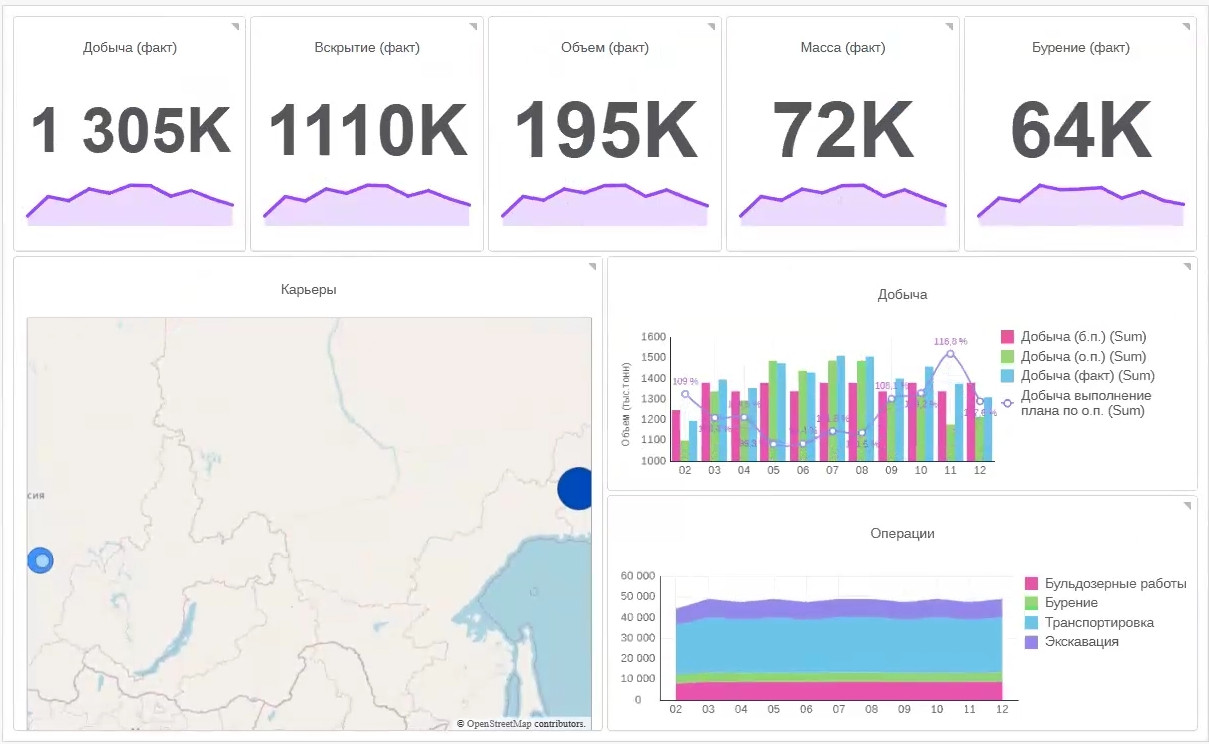This screenshot has width=1209, height=744.
Task: Open corner menu of Операции chart widget
Action: tap(1187, 506)
